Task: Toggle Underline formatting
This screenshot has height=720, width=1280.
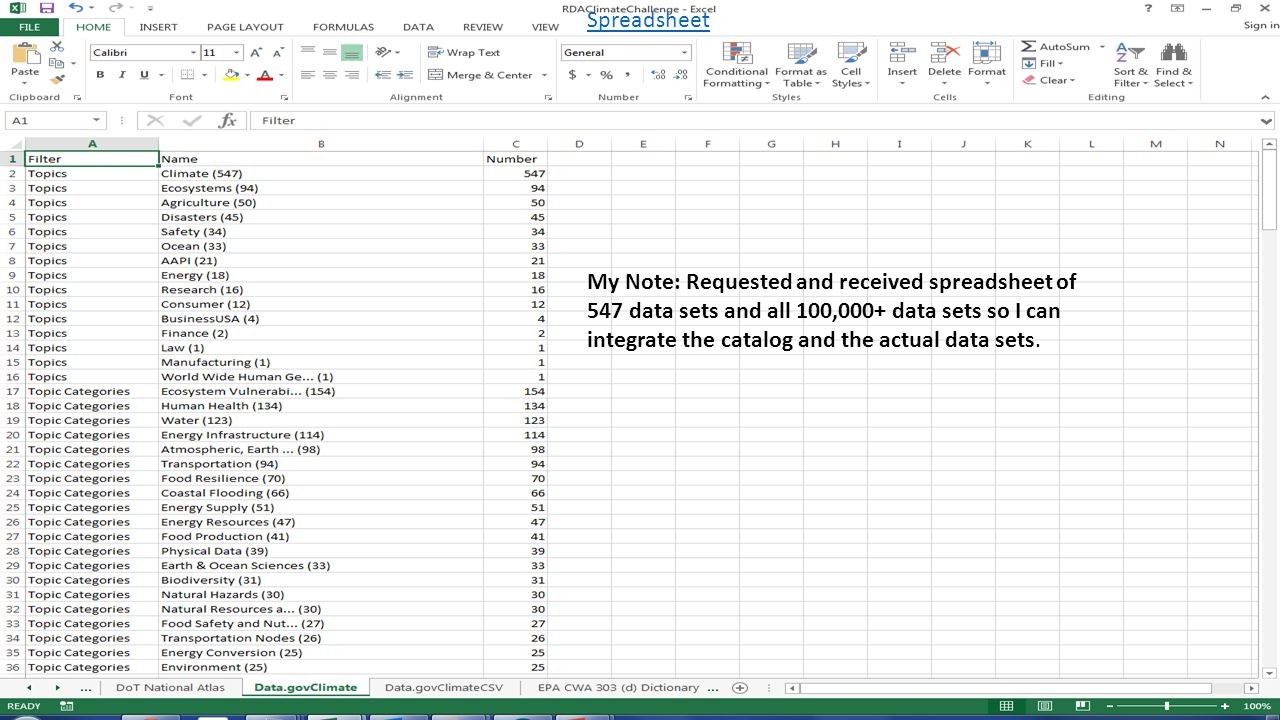Action: point(144,75)
